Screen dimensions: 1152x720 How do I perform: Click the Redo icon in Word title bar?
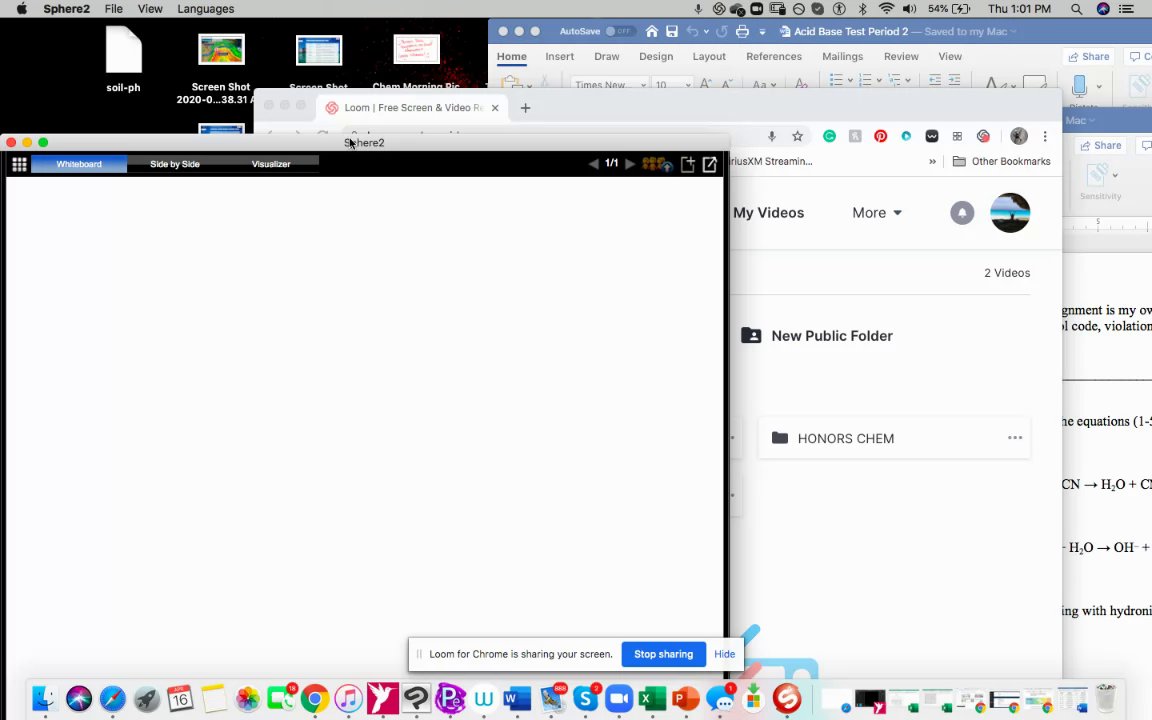[x=721, y=32]
